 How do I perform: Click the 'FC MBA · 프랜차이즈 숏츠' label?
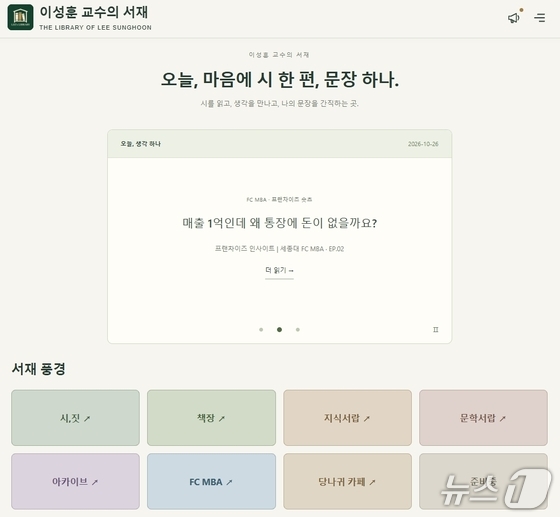[x=279, y=200]
